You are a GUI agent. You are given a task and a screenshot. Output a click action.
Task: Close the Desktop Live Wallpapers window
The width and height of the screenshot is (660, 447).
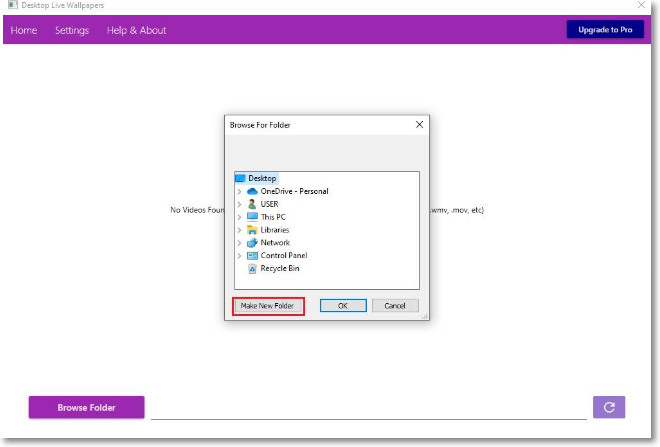click(641, 5)
